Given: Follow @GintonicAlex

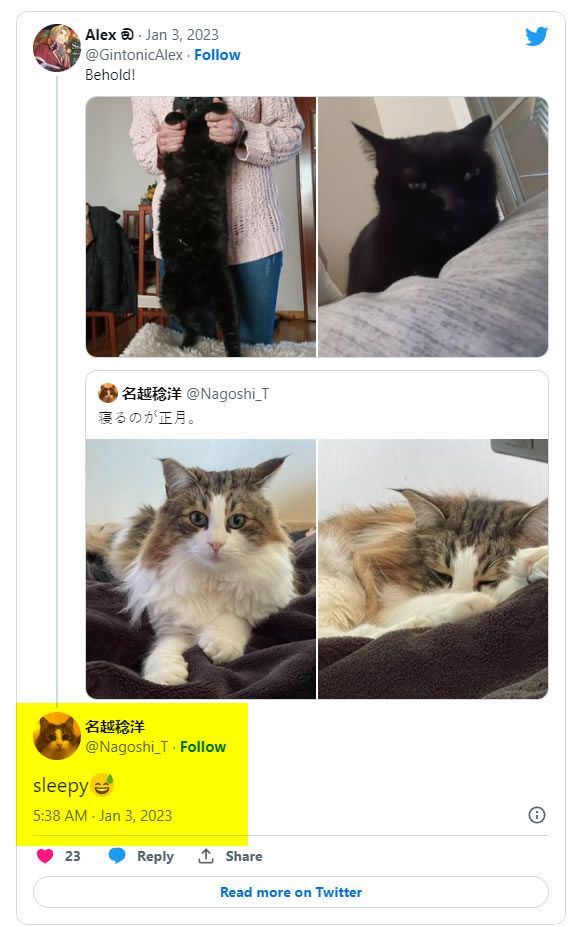Looking at the screenshot, I should tap(217, 55).
